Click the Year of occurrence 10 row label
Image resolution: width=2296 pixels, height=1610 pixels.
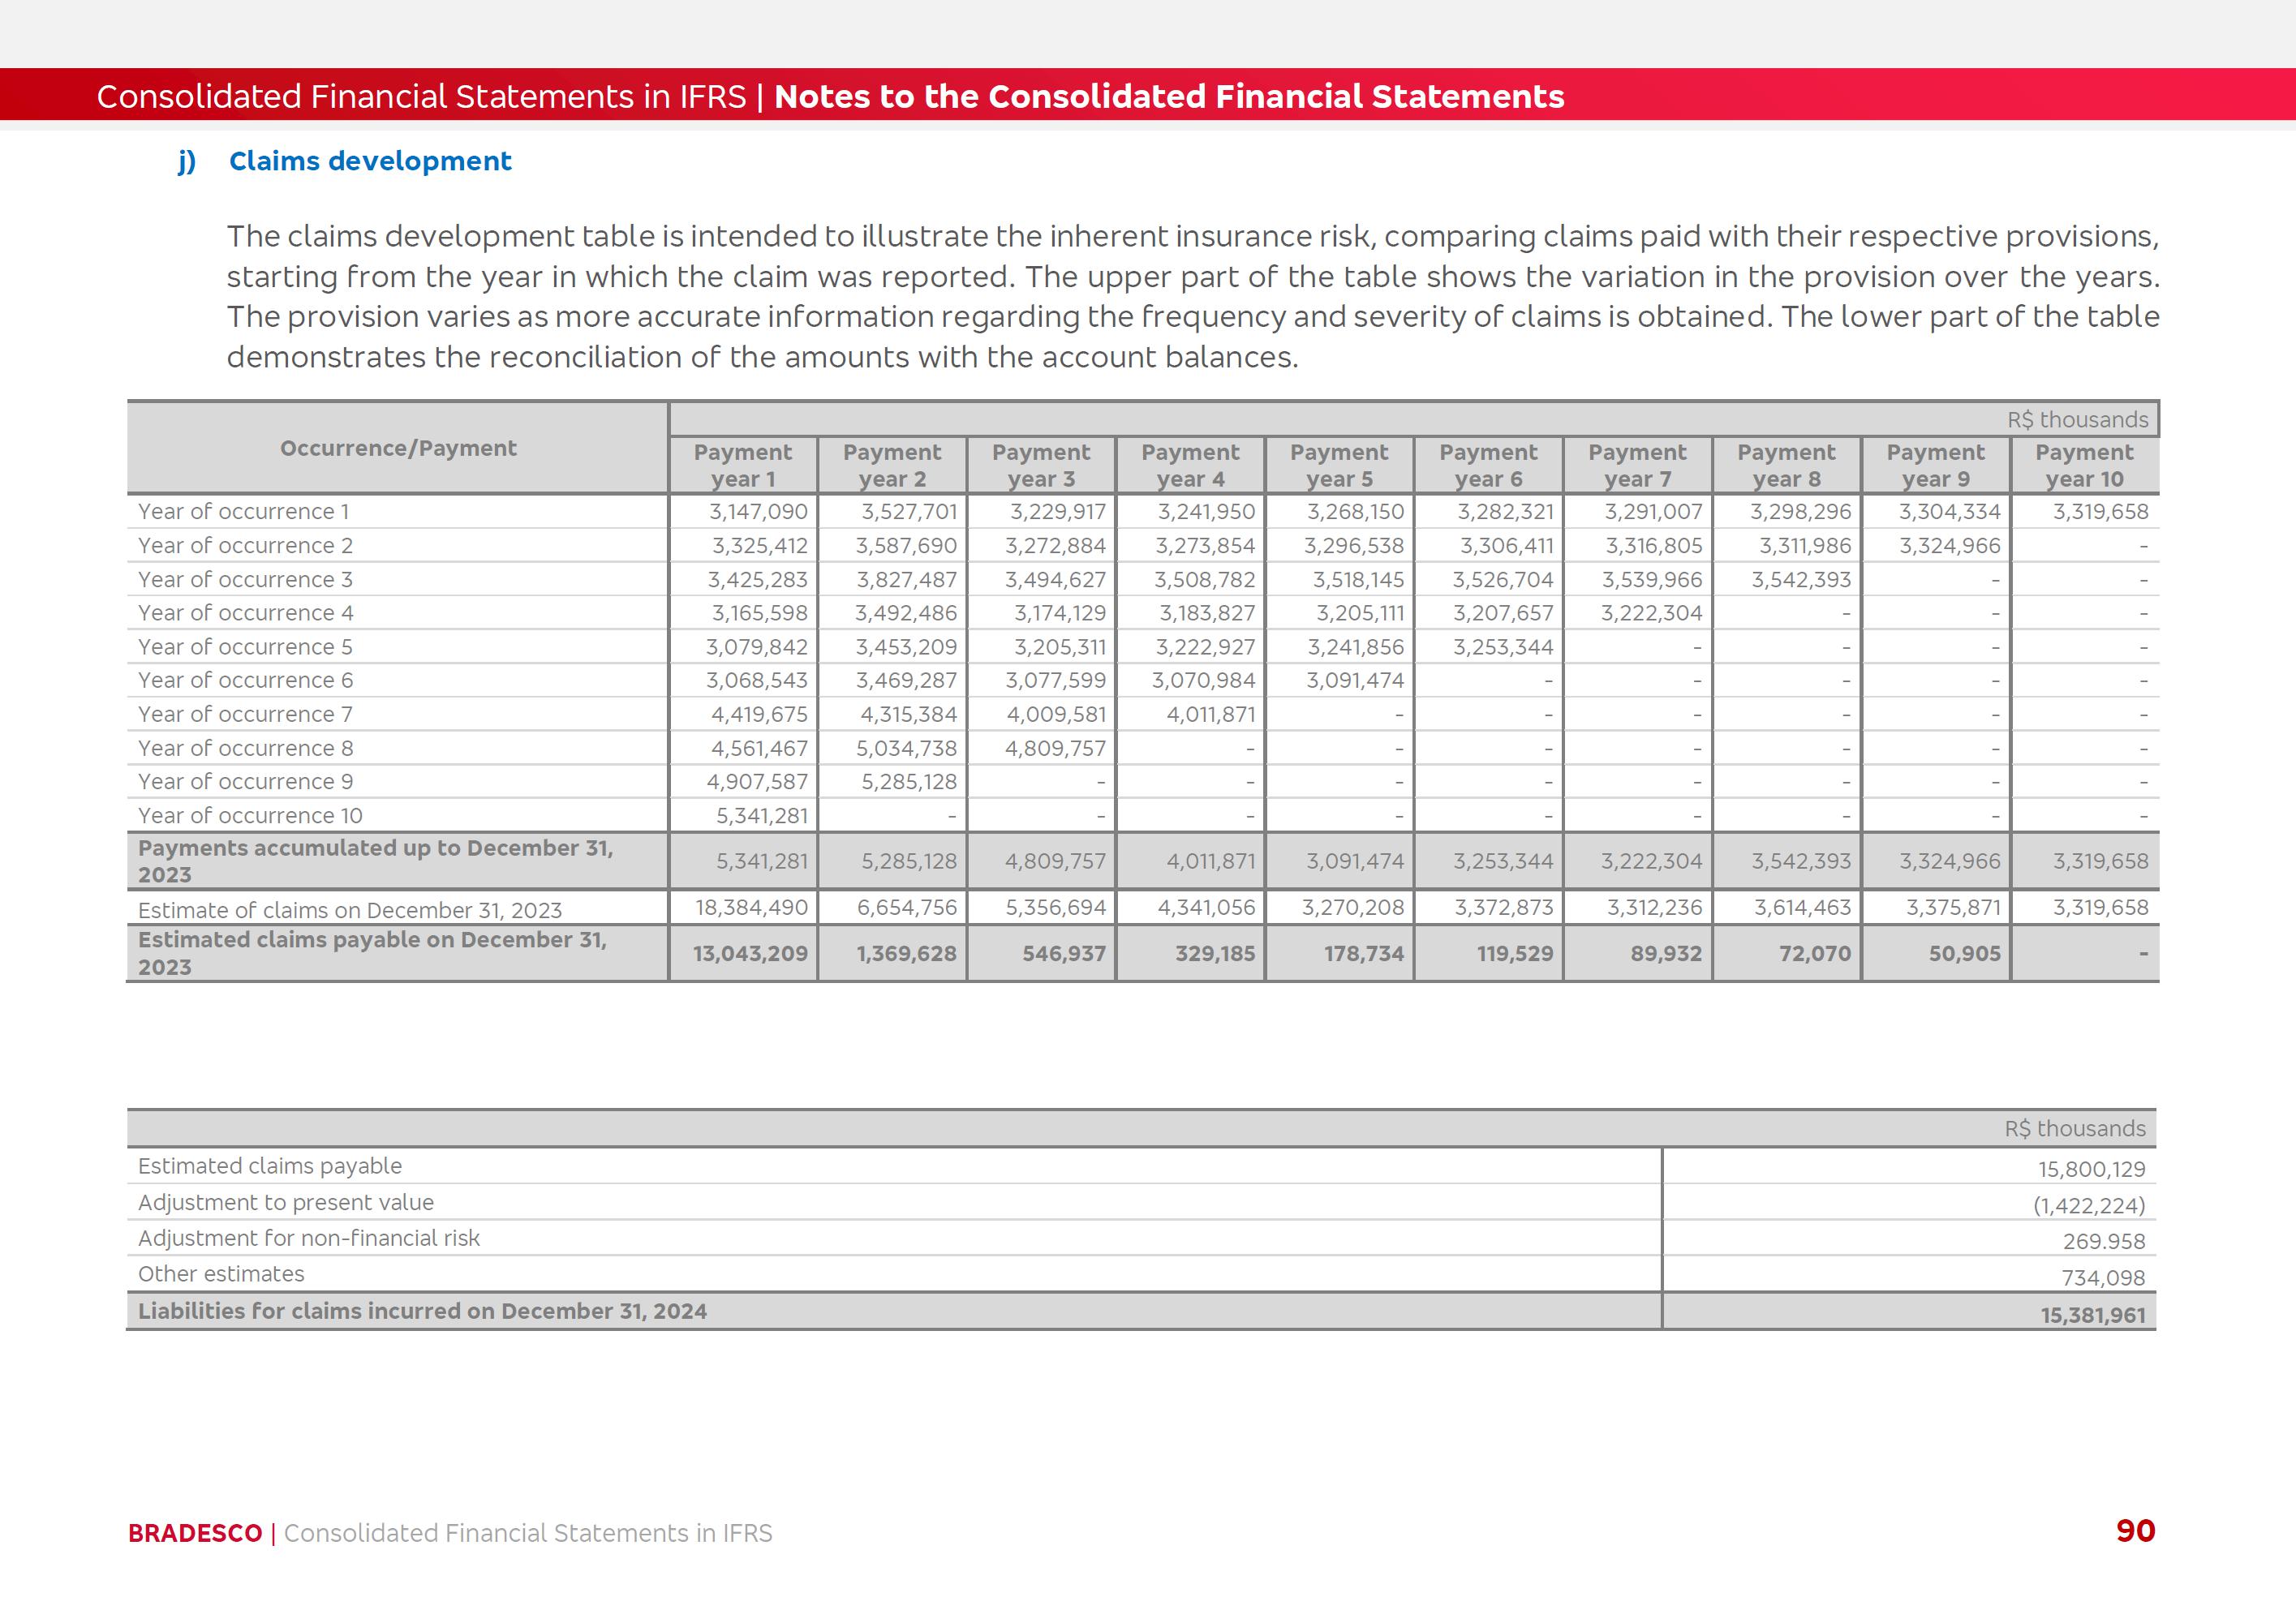tap(250, 816)
